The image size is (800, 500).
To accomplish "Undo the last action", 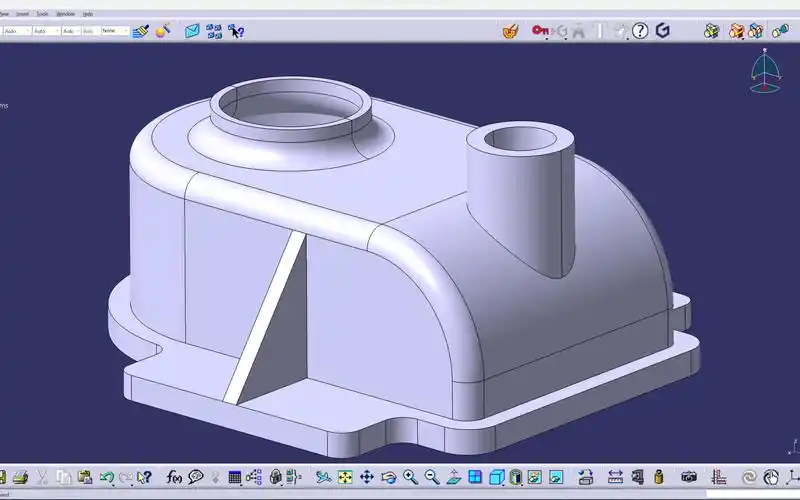I will [x=106, y=477].
